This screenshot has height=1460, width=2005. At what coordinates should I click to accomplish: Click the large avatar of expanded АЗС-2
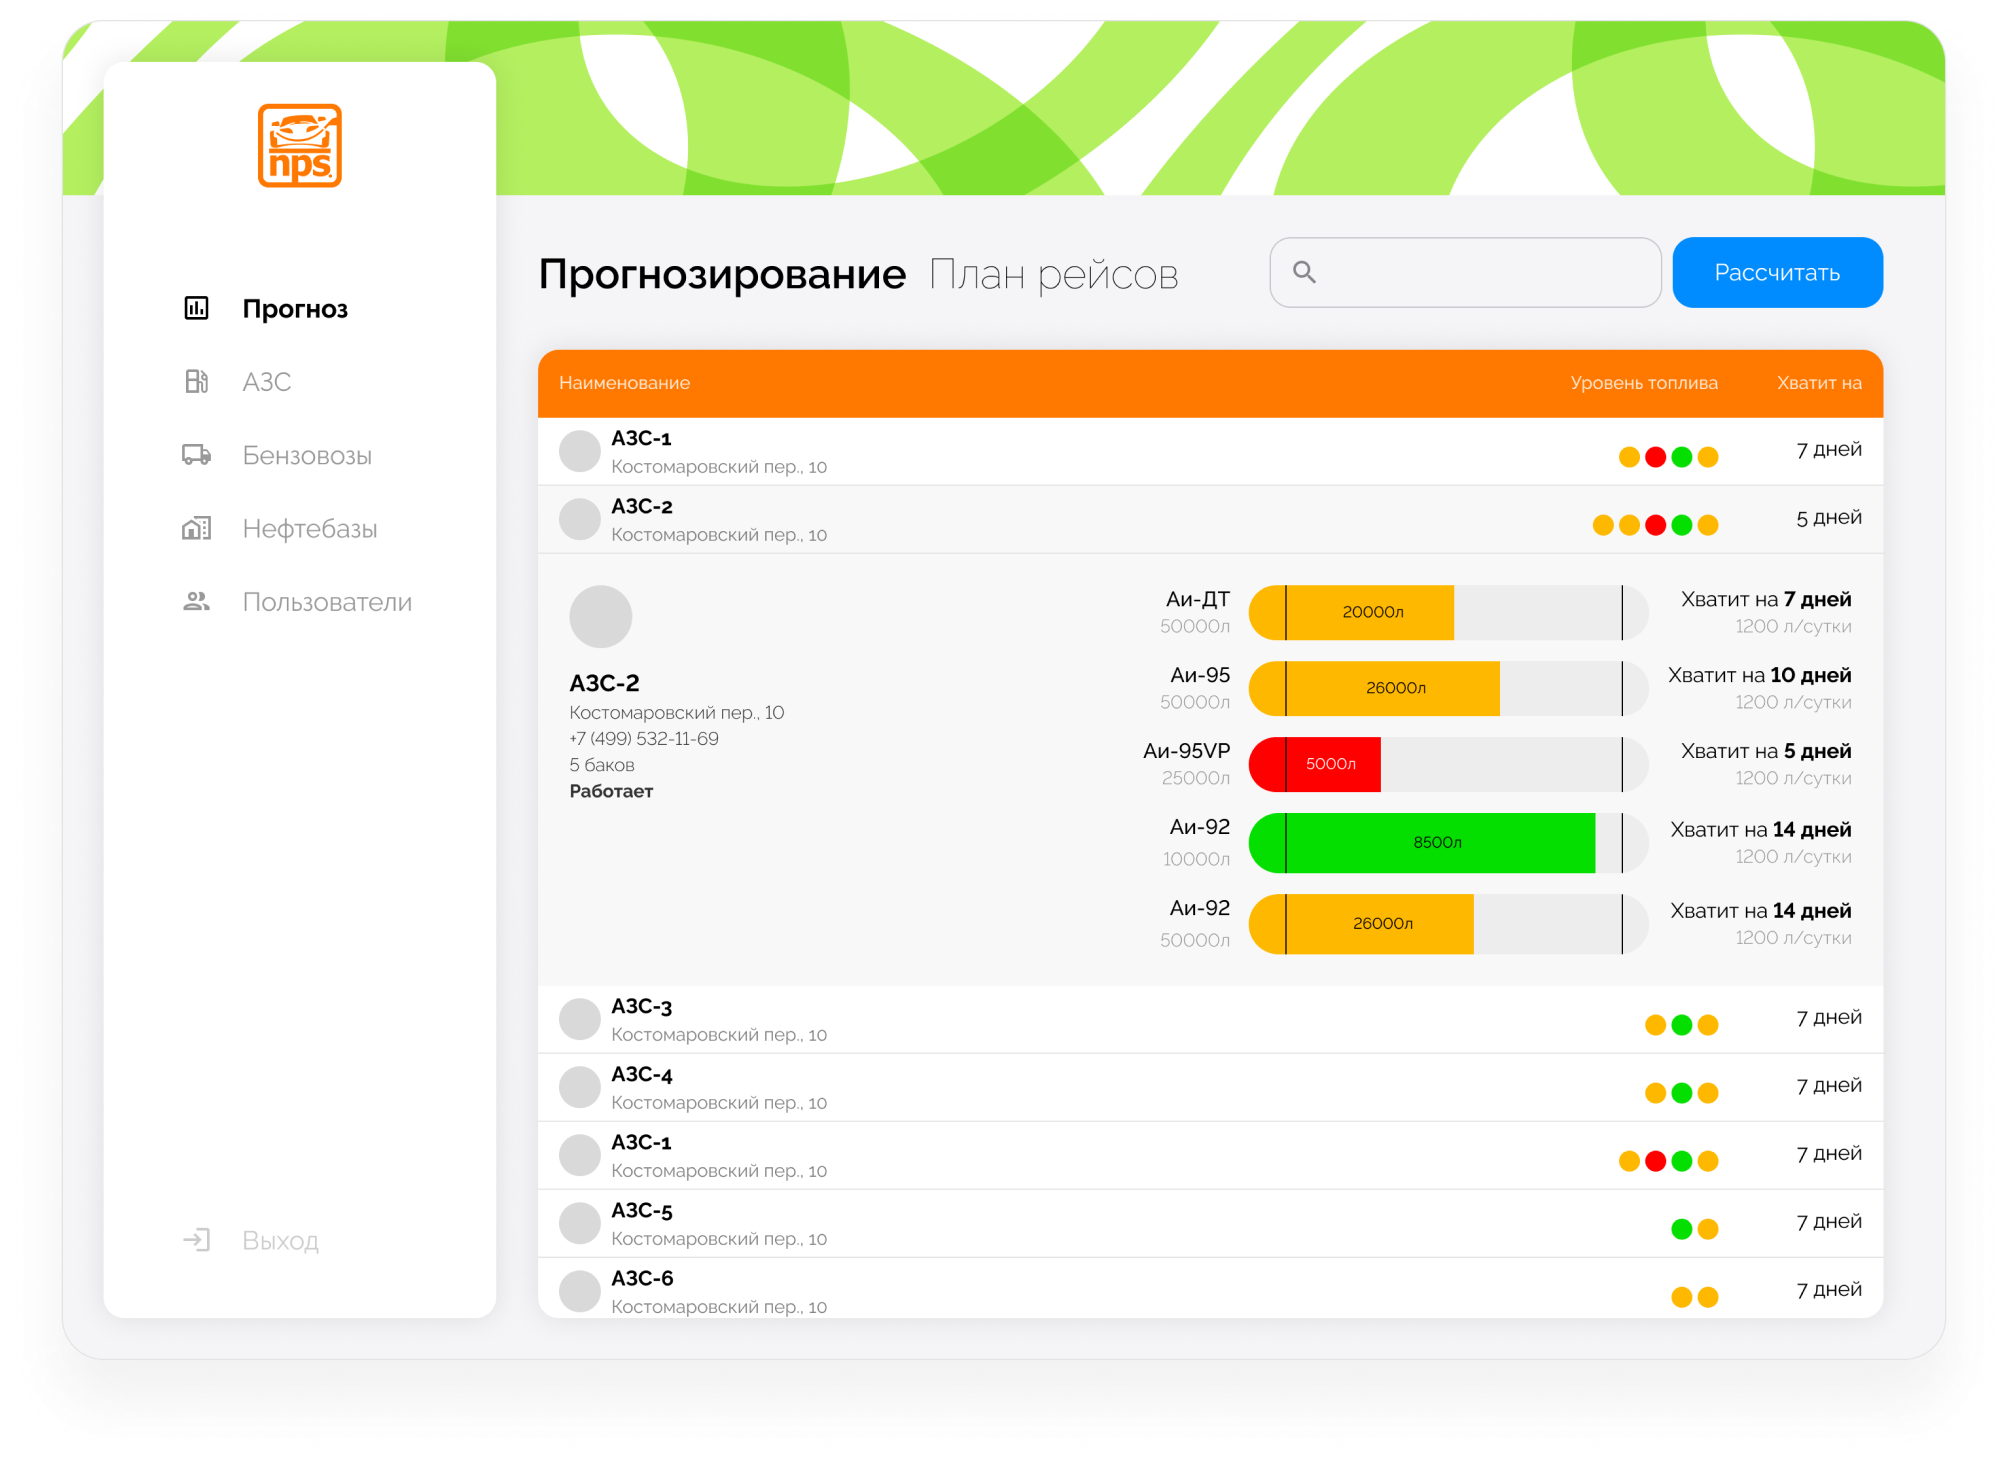pyautogui.click(x=600, y=616)
